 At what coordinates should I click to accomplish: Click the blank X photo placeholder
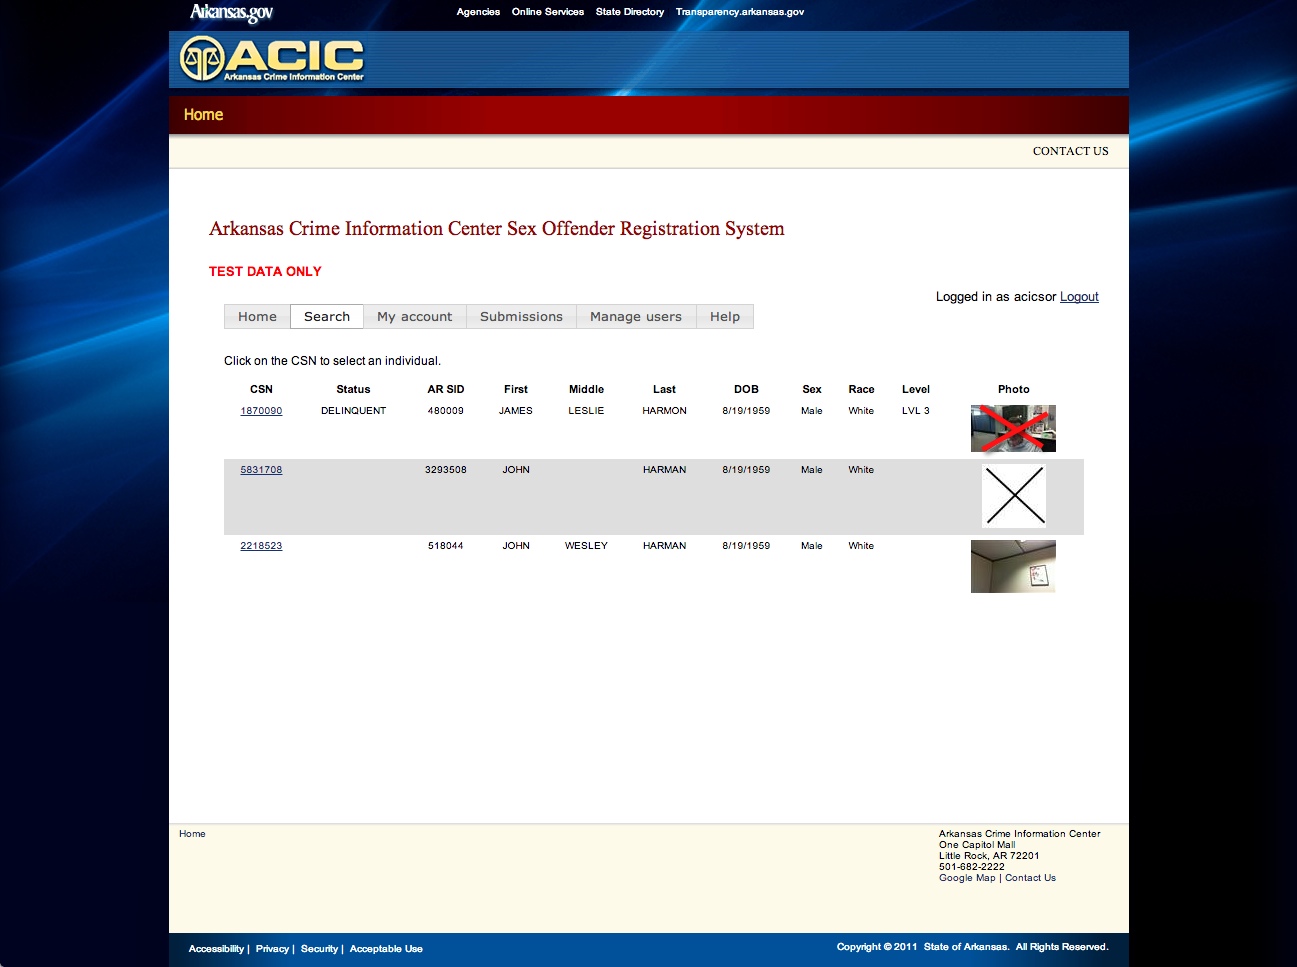point(1014,496)
